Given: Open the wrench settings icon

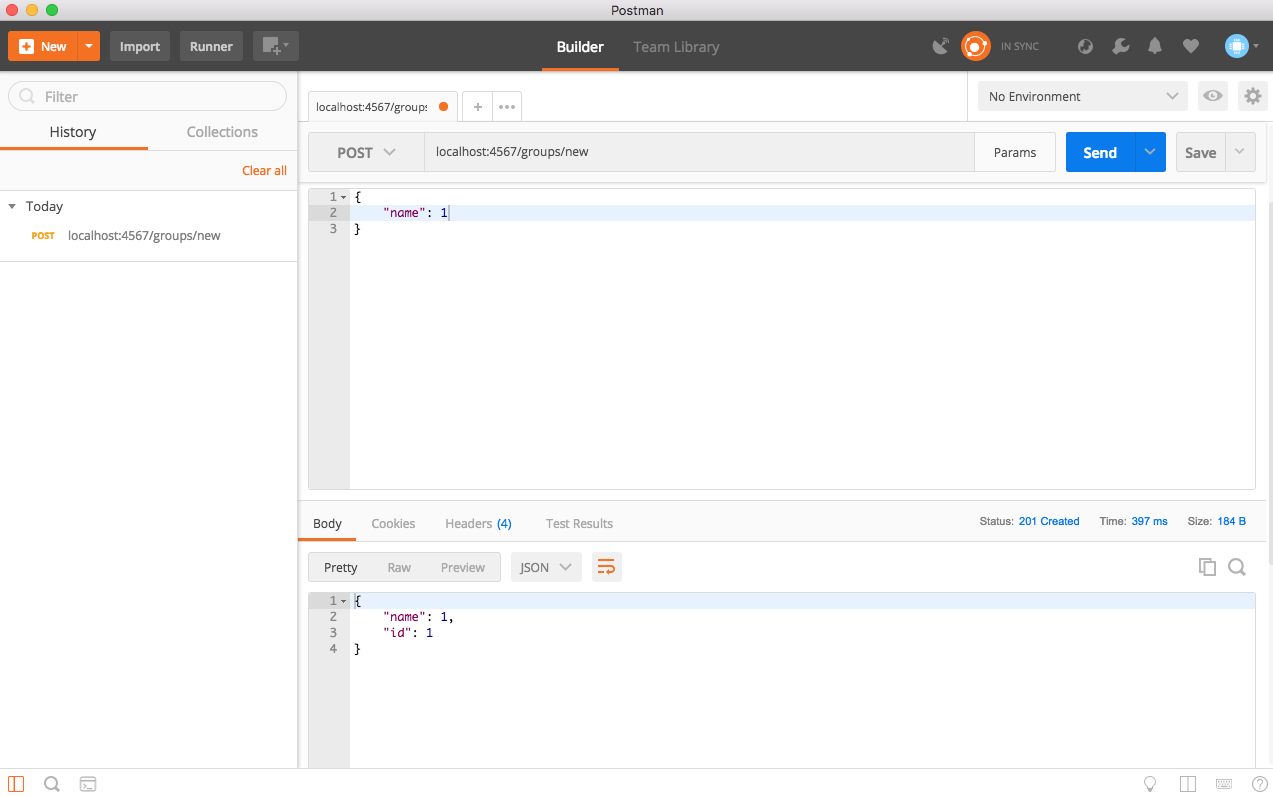Looking at the screenshot, I should (1121, 46).
